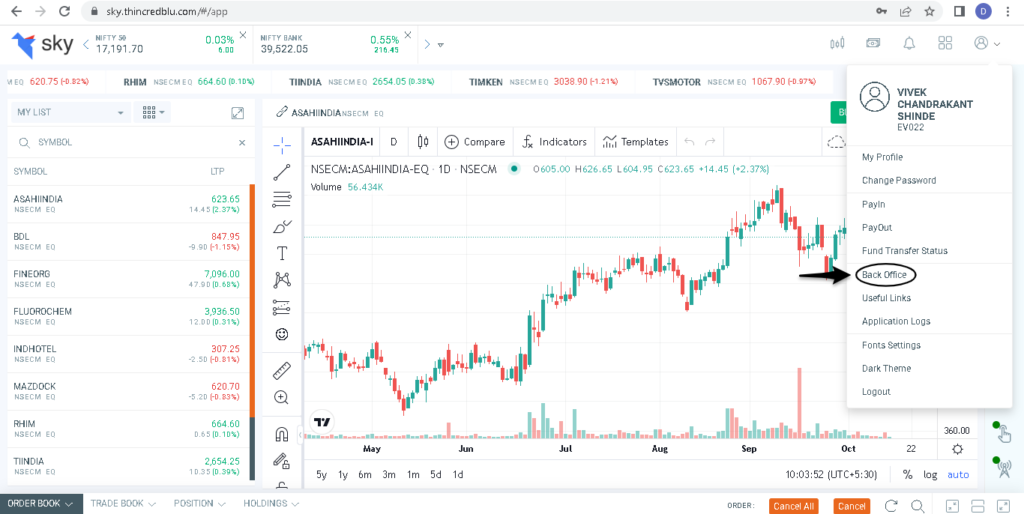The width and height of the screenshot is (1024, 514).
Task: Open chart settings gear icon
Action: [957, 449]
